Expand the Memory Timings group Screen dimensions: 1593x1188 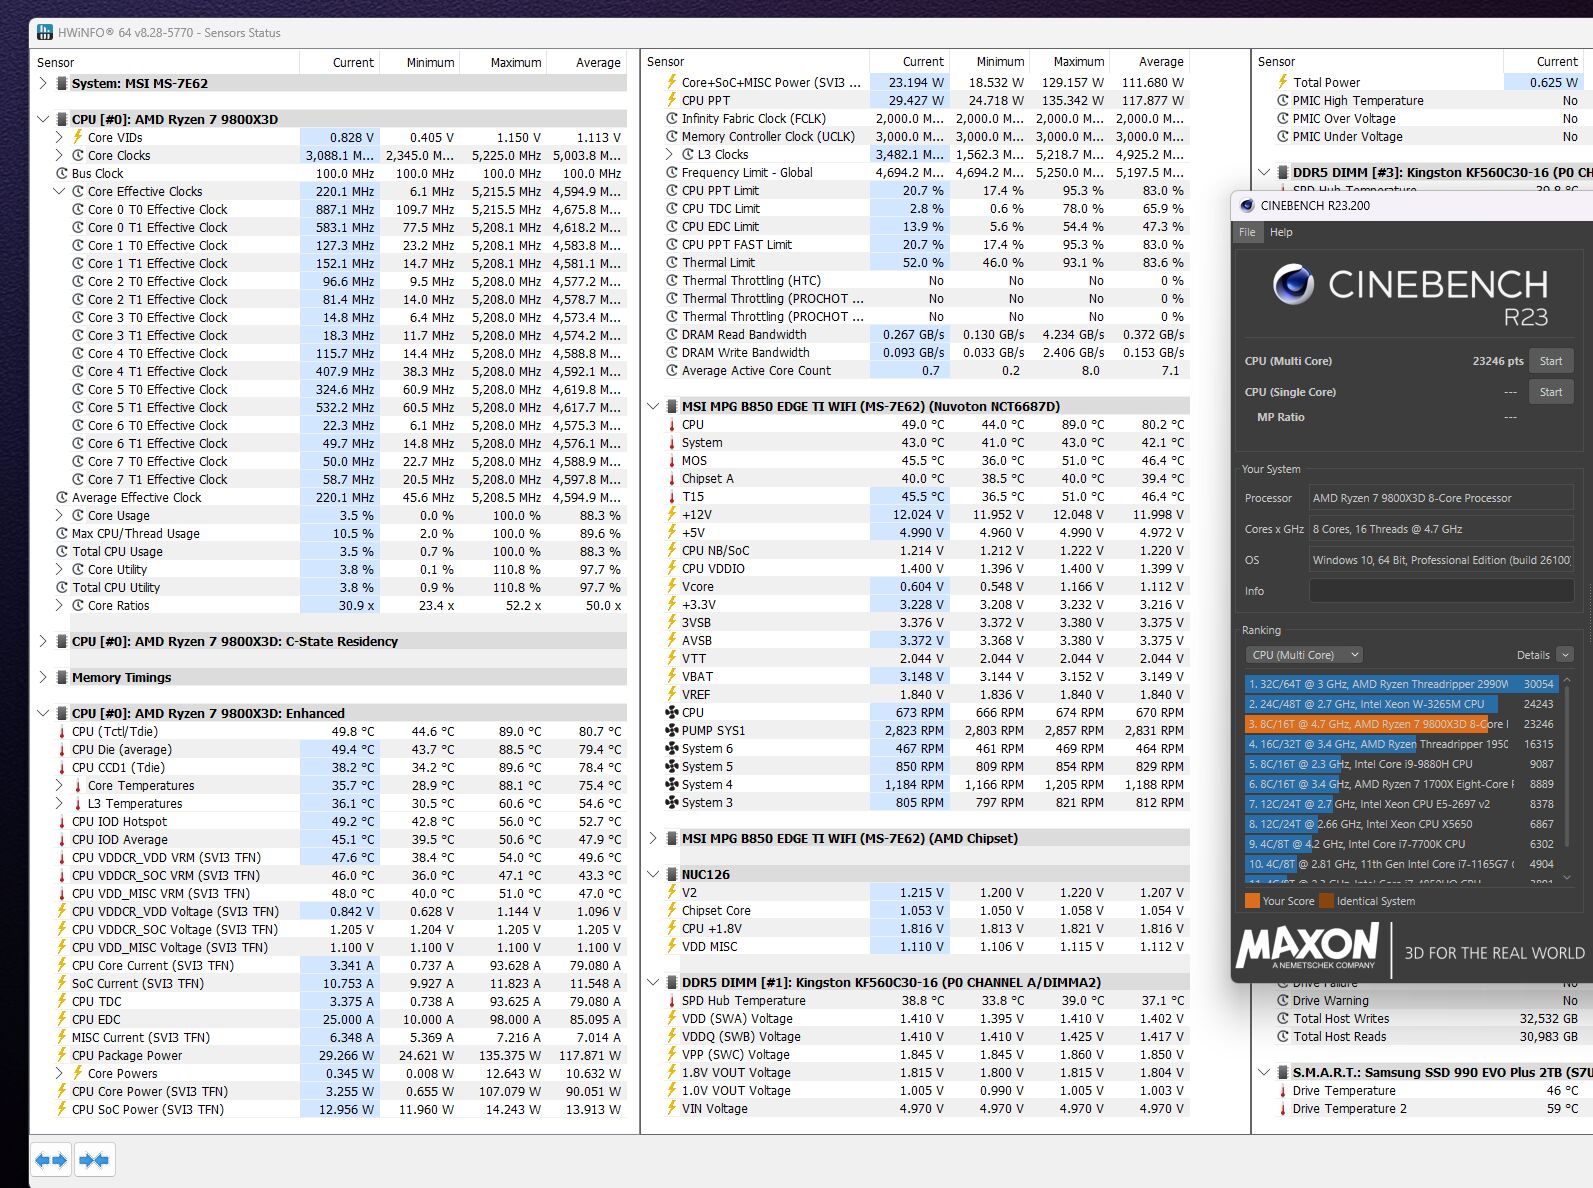(43, 677)
